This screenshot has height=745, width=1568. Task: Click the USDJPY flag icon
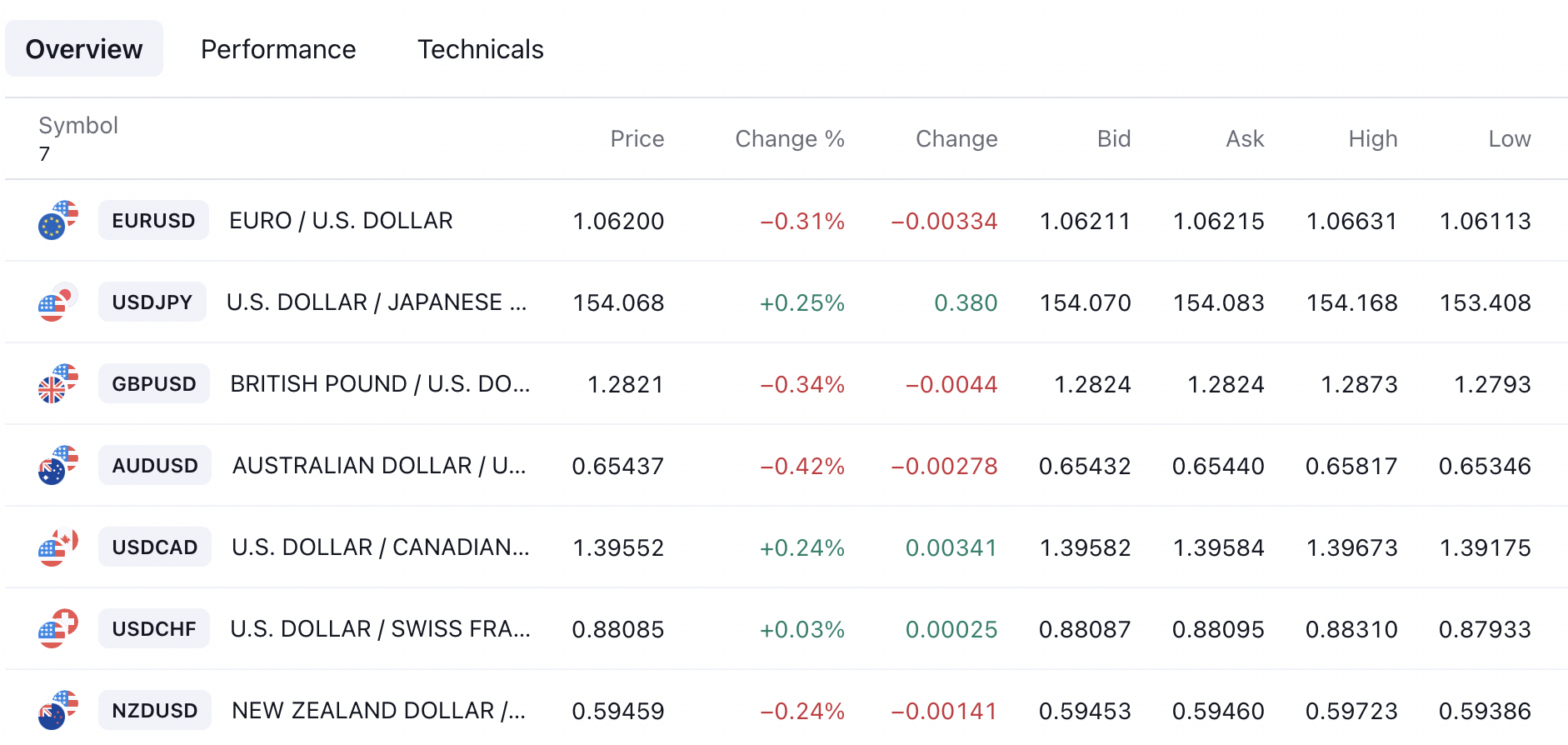pos(55,302)
